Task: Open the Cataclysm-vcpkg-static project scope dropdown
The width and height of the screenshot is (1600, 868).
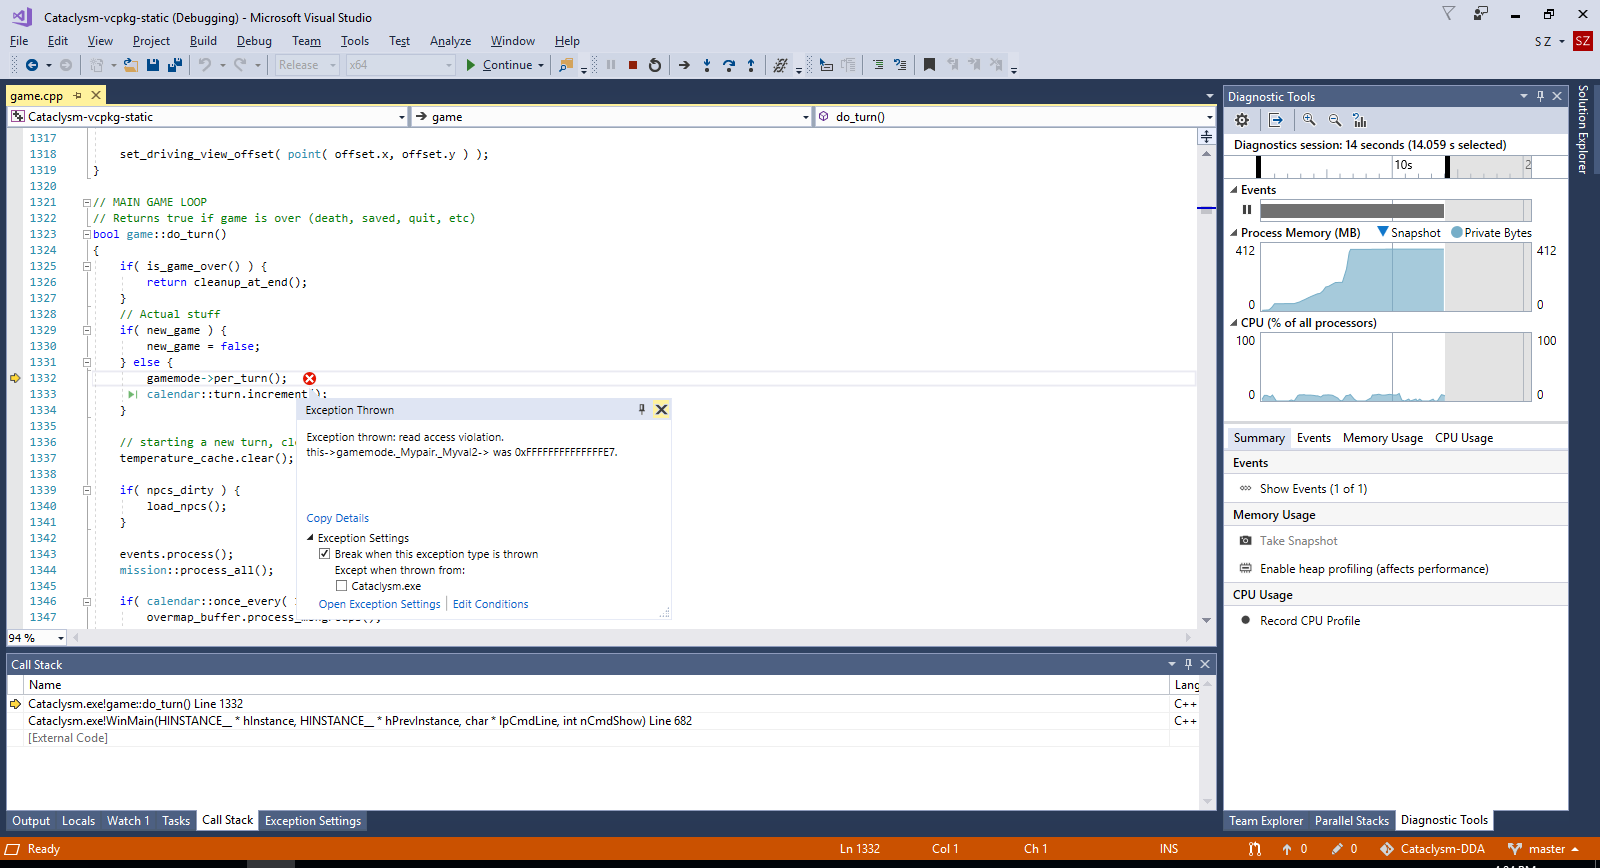Action: [x=402, y=117]
